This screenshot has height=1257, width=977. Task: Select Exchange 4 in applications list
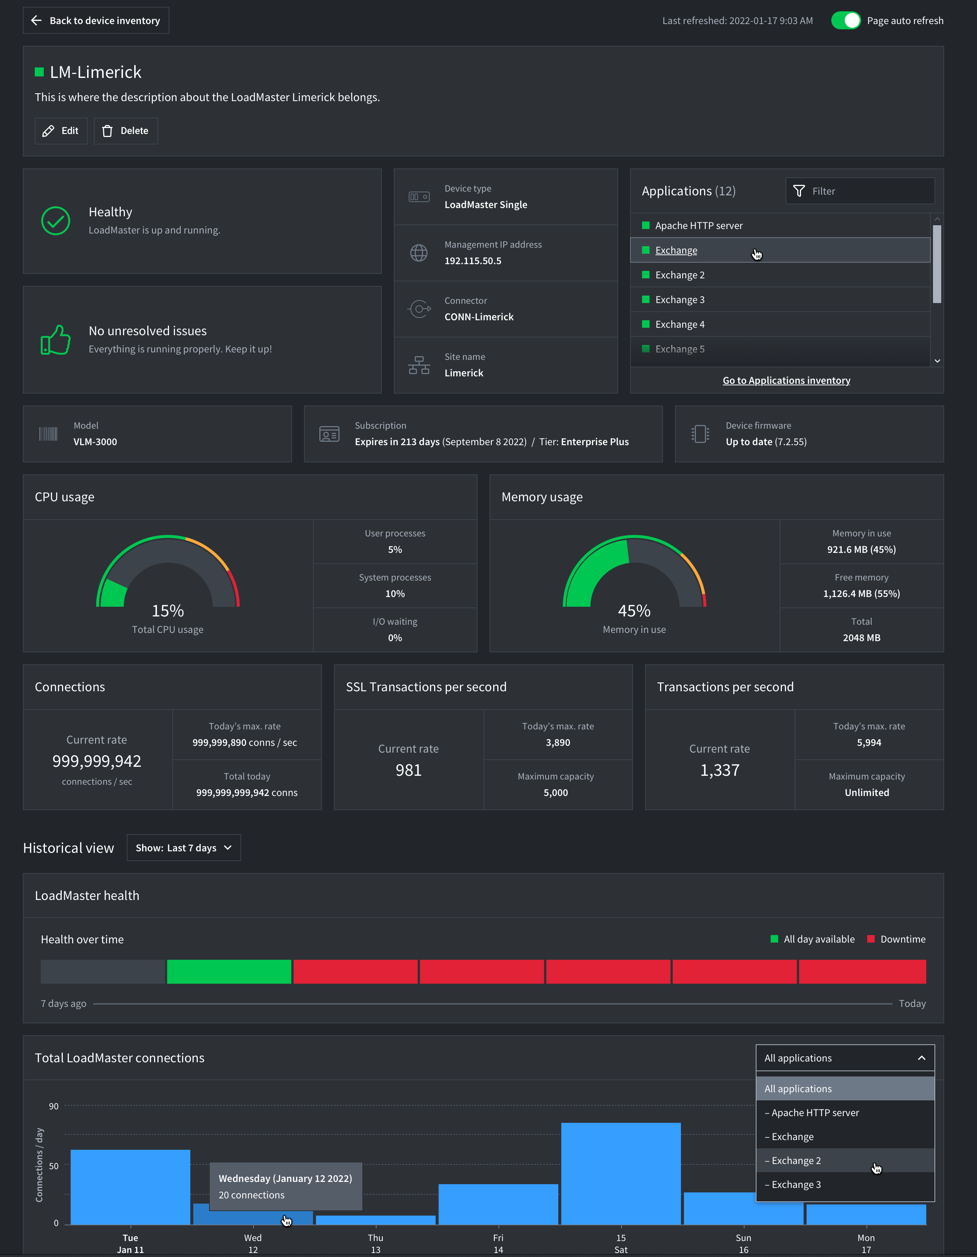pyautogui.click(x=780, y=325)
